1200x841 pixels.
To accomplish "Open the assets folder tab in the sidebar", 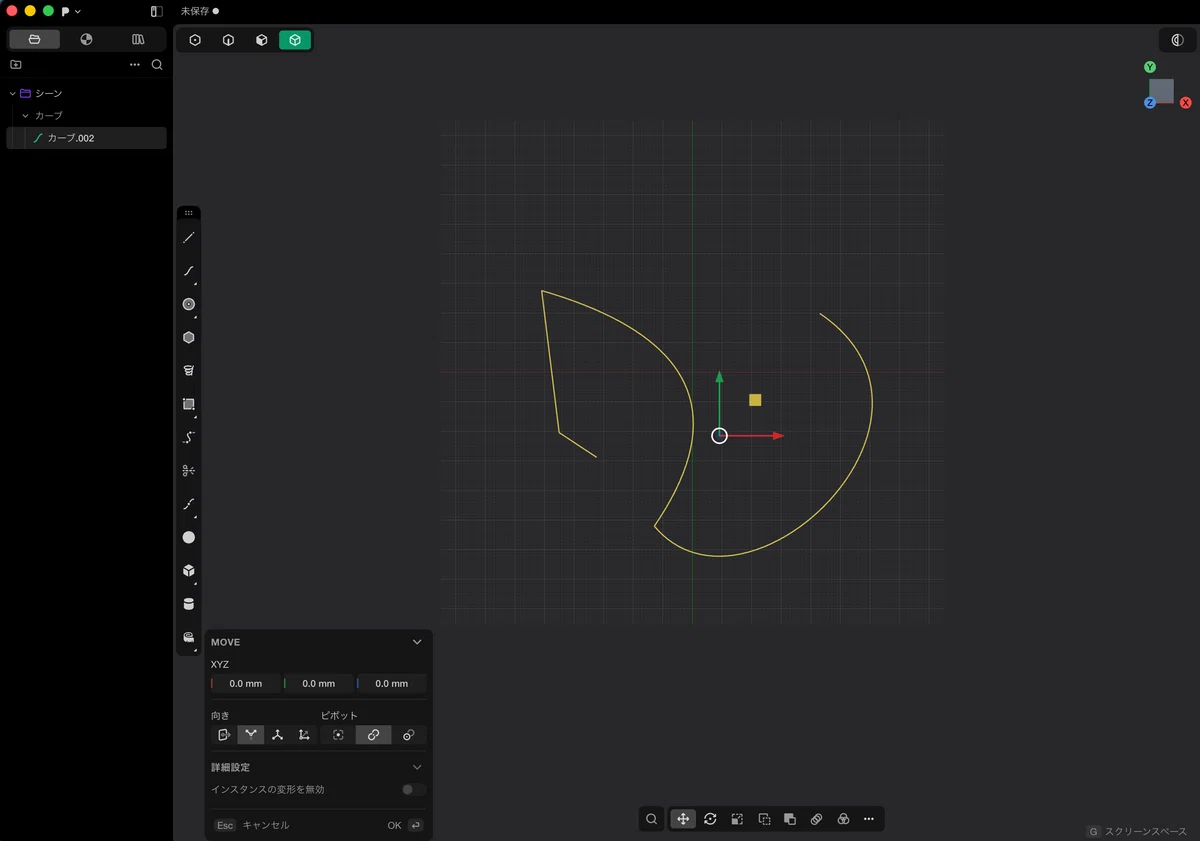I will pos(34,39).
